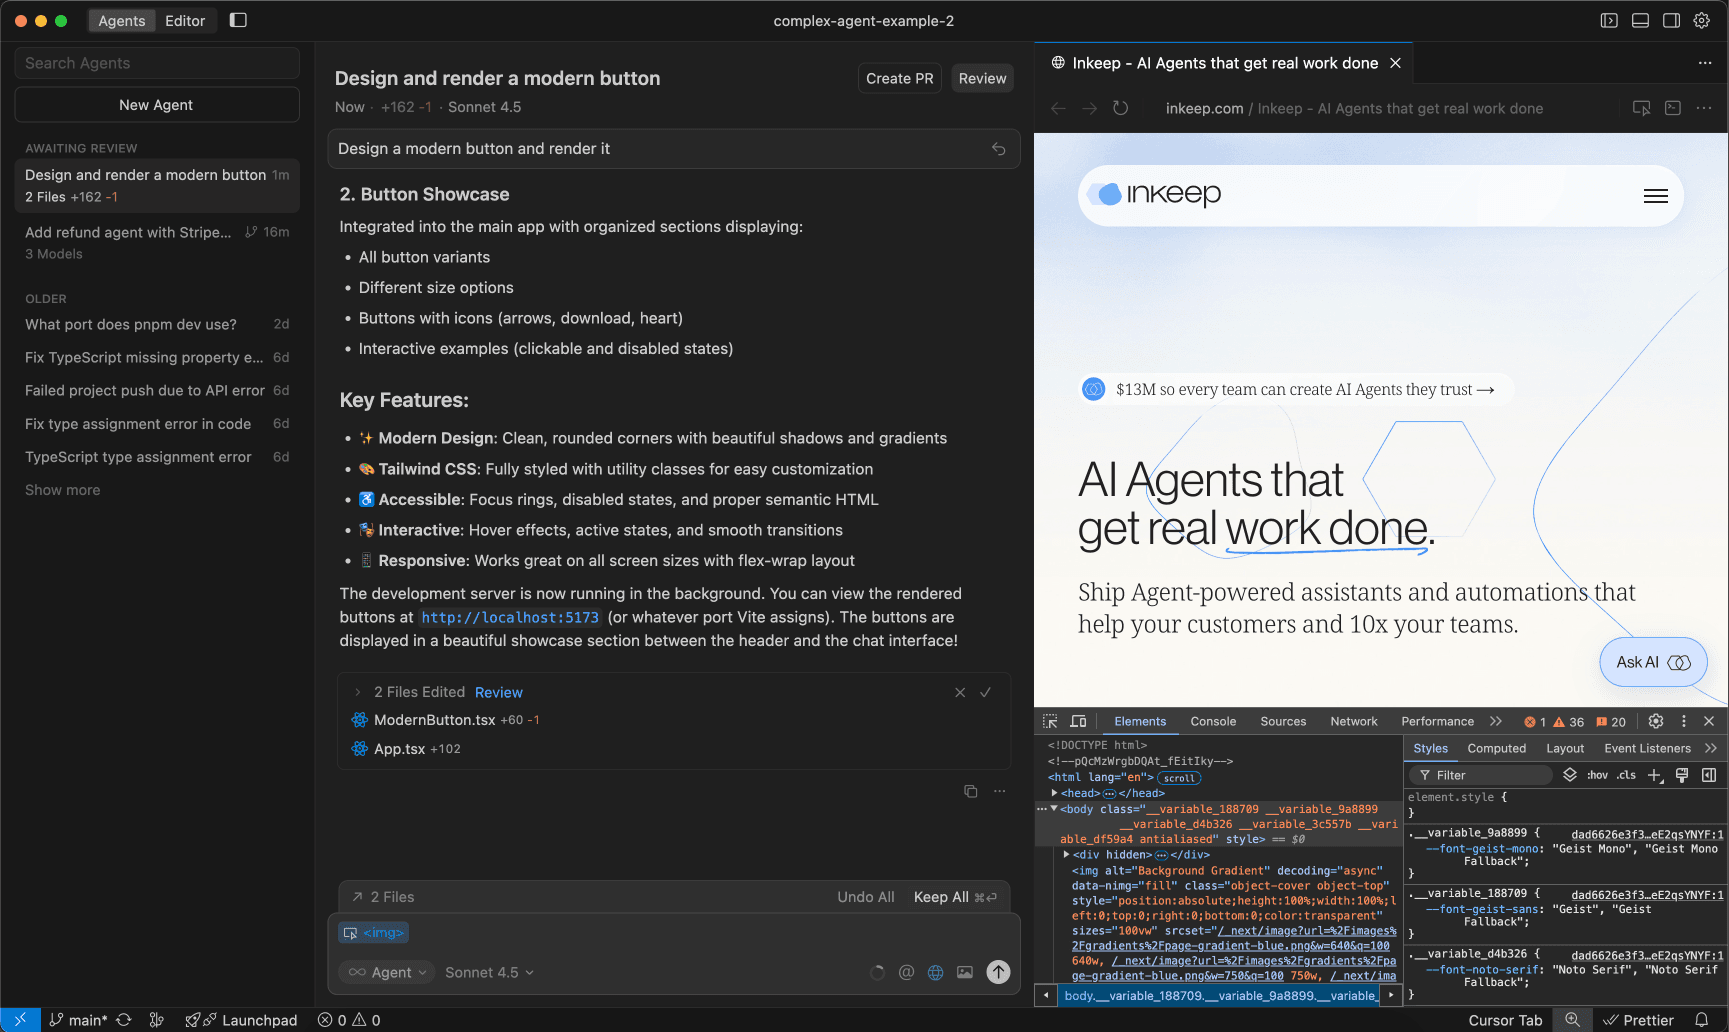Open the @ mention icon in agent input

coord(906,971)
